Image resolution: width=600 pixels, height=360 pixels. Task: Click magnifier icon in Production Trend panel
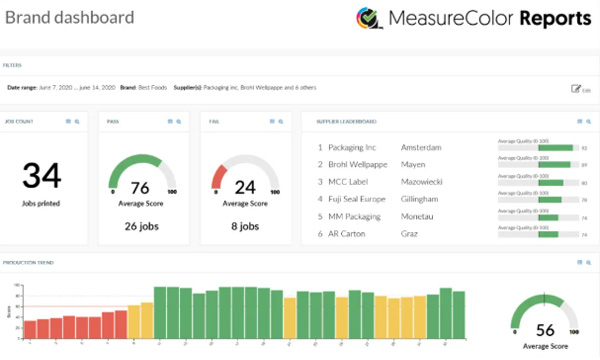point(589,262)
